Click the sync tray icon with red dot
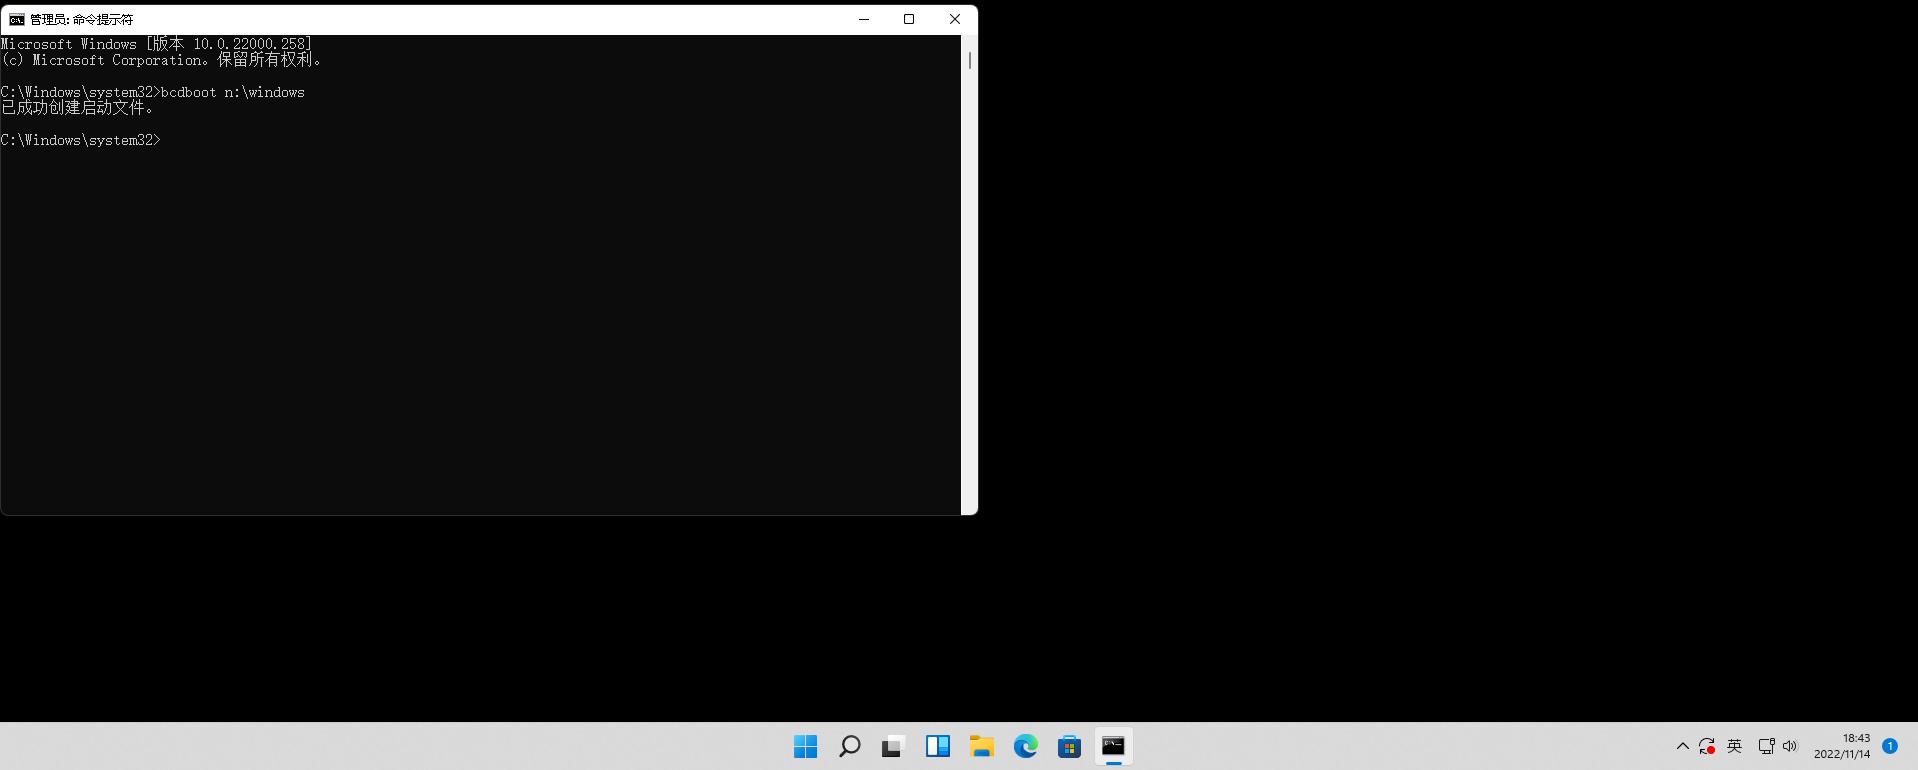Image resolution: width=1918 pixels, height=770 pixels. 1707,746
